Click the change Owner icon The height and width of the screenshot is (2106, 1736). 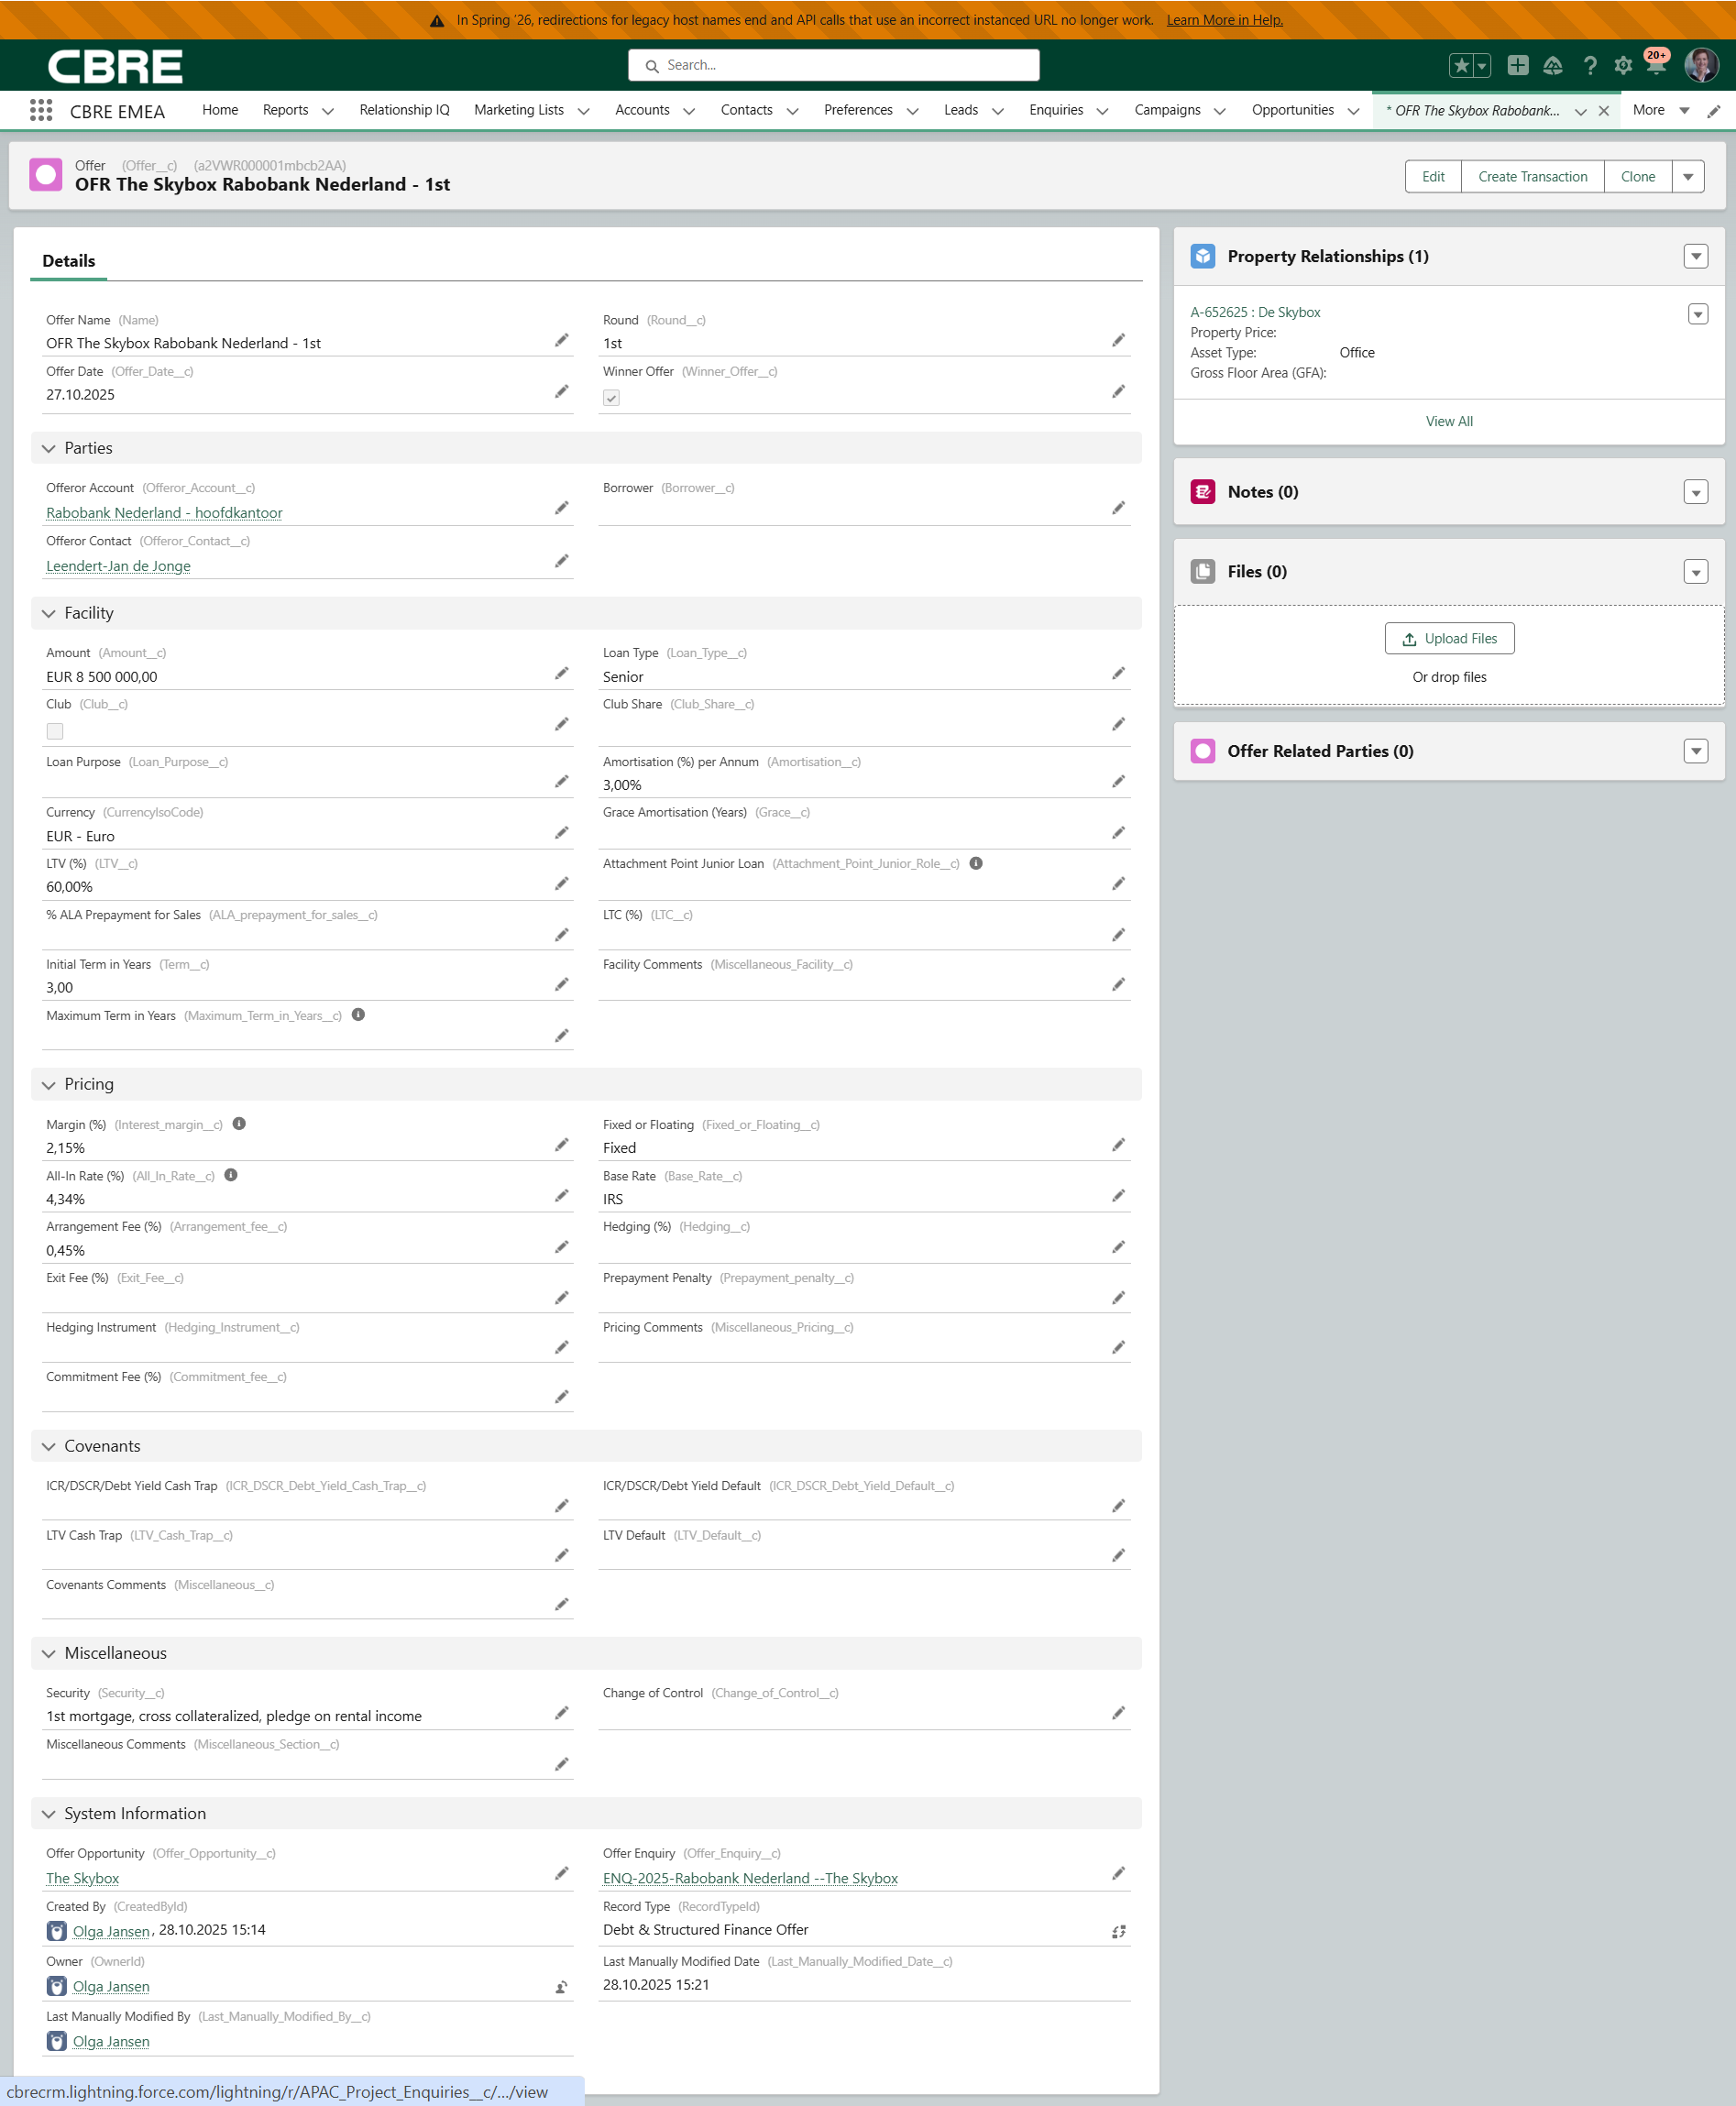pos(561,1987)
